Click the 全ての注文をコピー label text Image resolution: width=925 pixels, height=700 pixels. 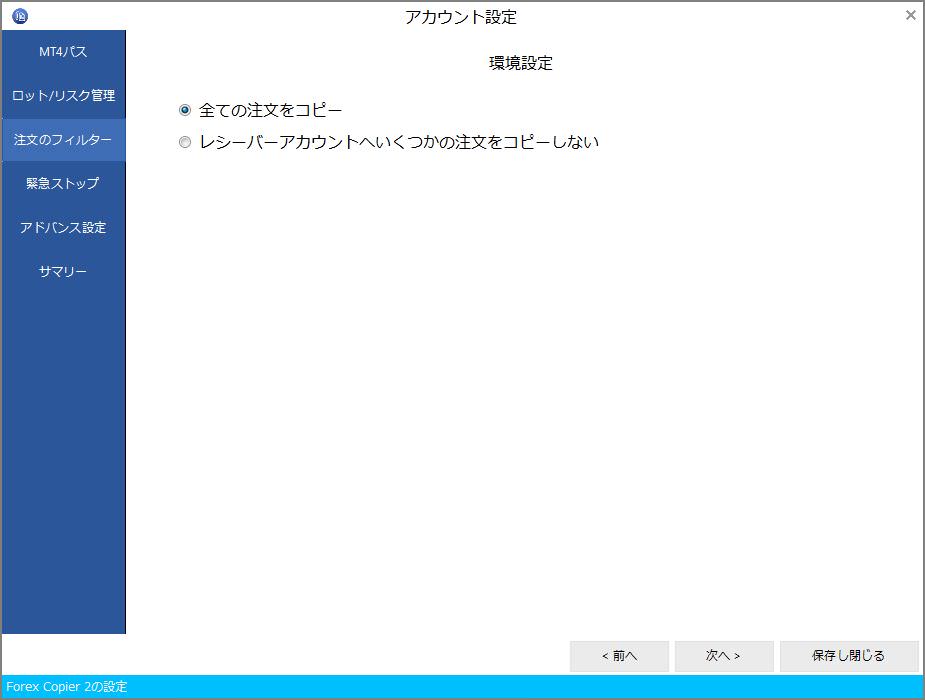tap(270, 109)
